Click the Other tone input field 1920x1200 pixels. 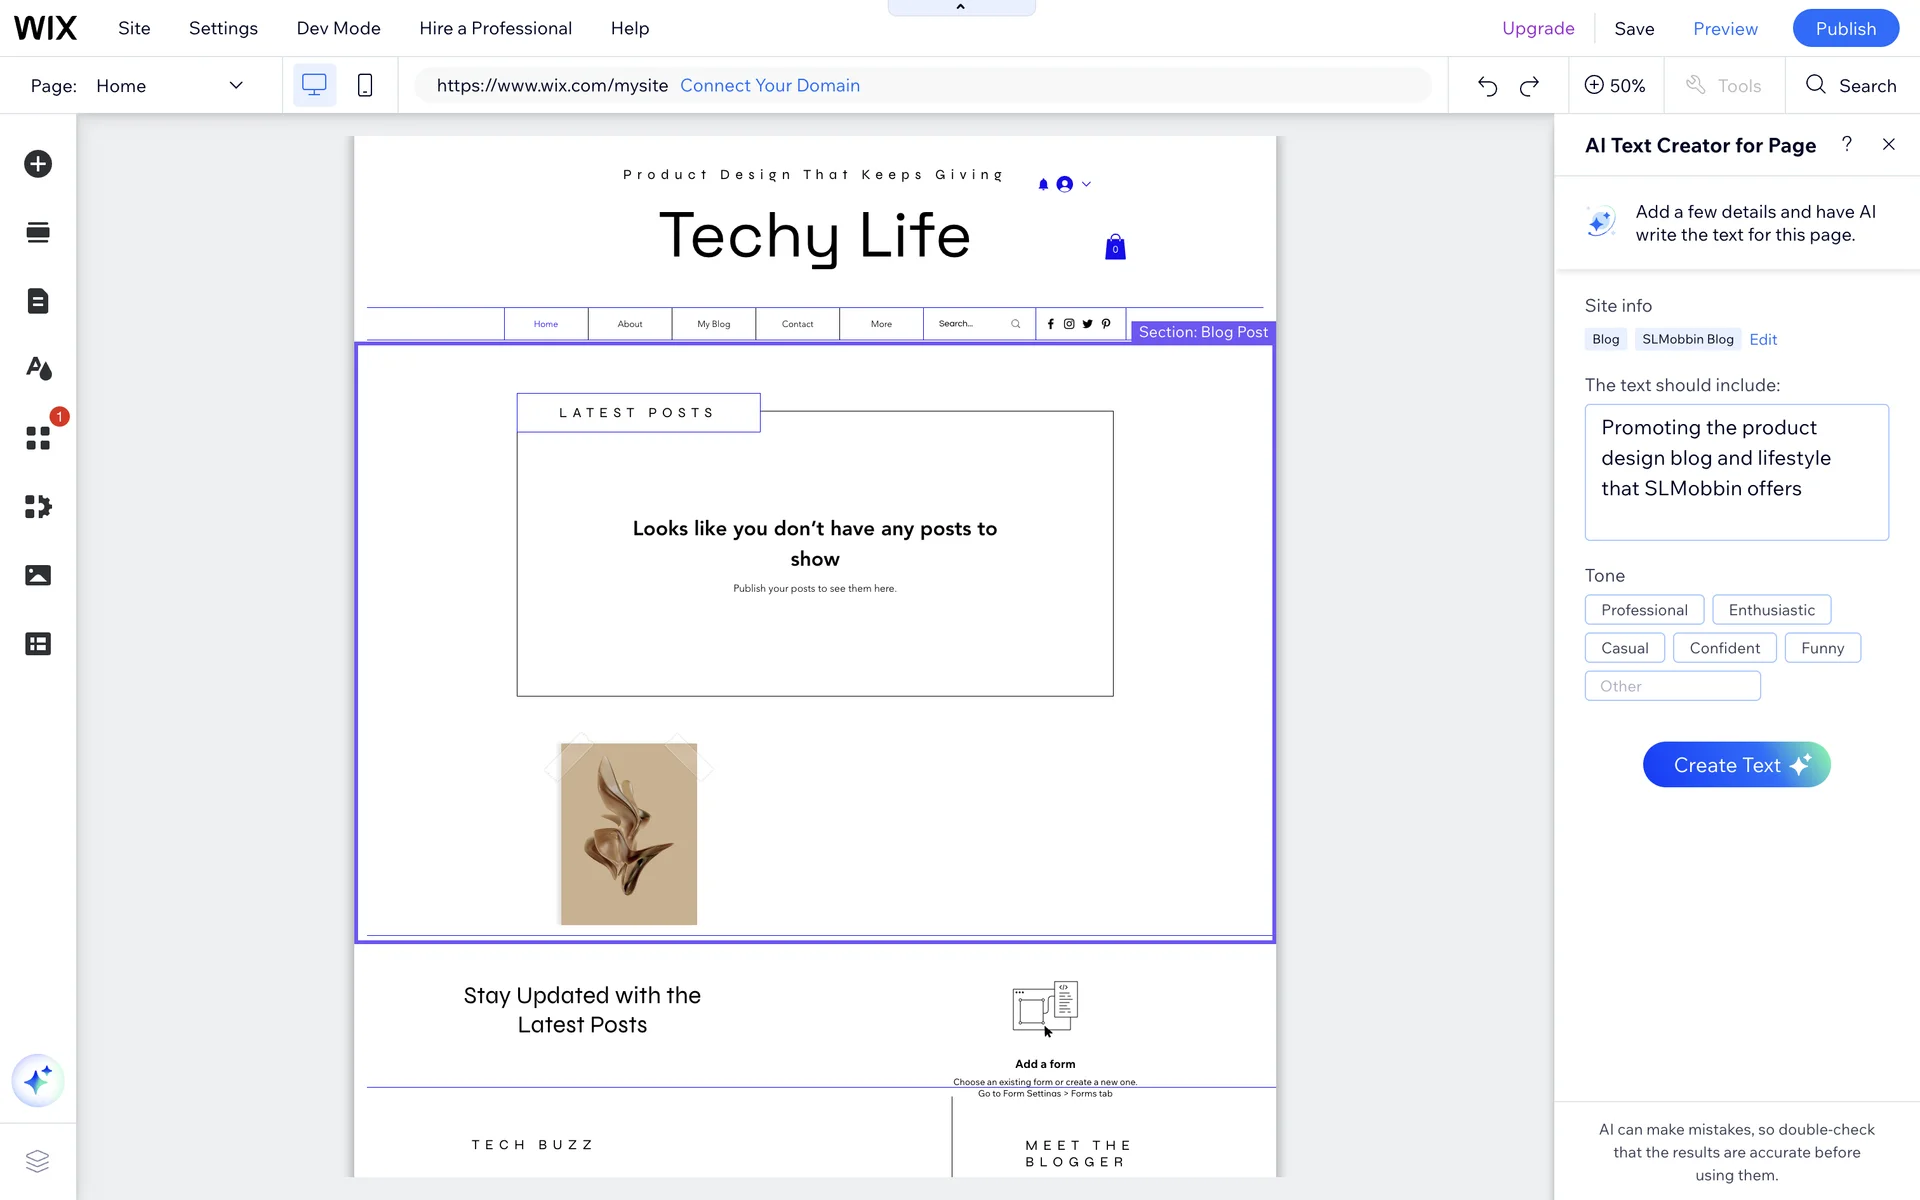click(1672, 686)
